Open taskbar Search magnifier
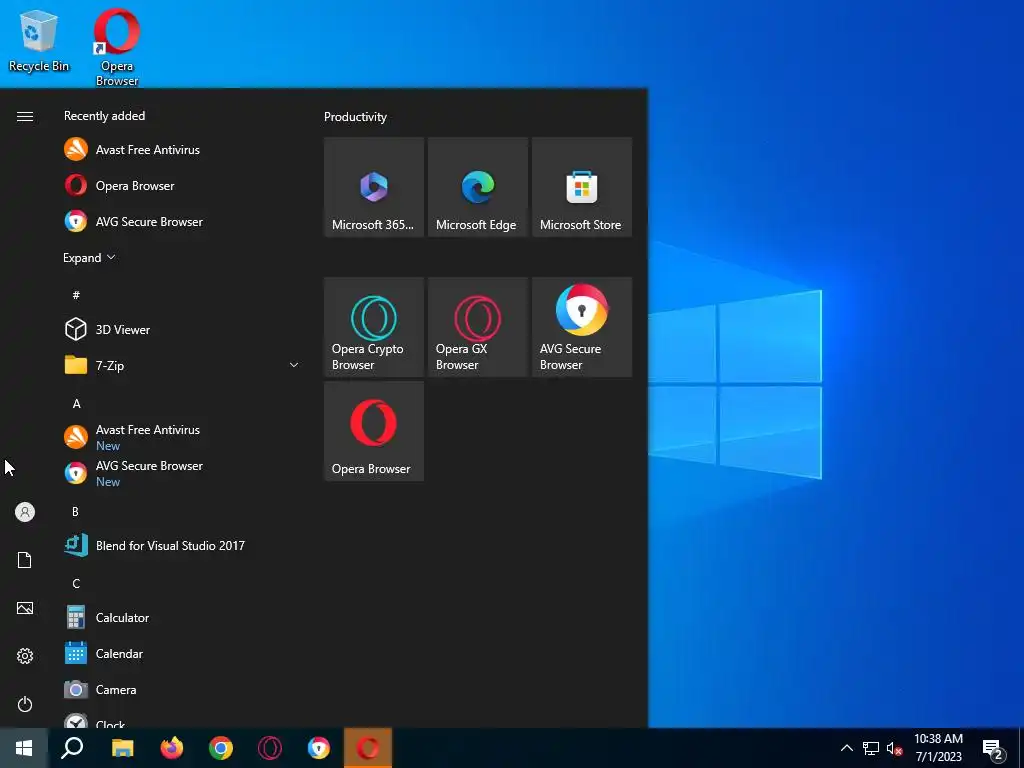 (72, 748)
